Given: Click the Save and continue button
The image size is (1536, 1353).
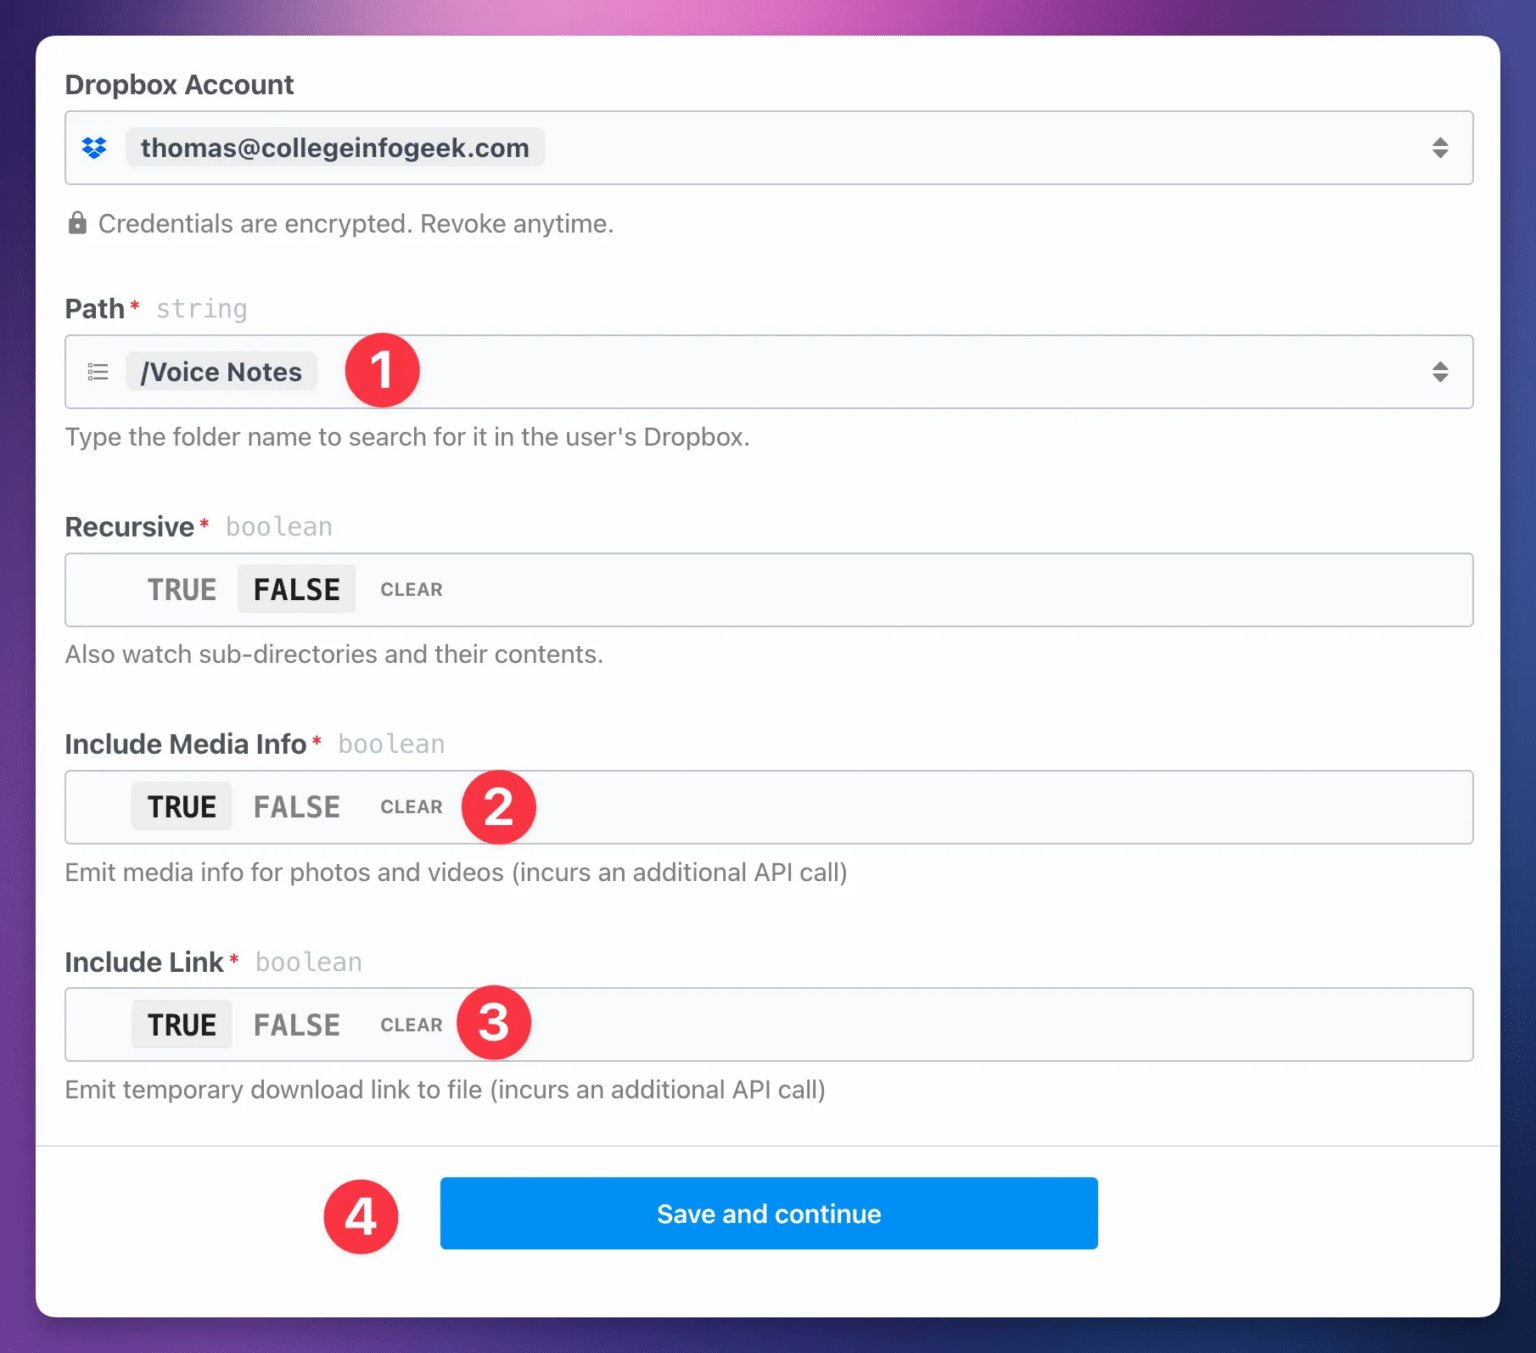Looking at the screenshot, I should pos(768,1213).
